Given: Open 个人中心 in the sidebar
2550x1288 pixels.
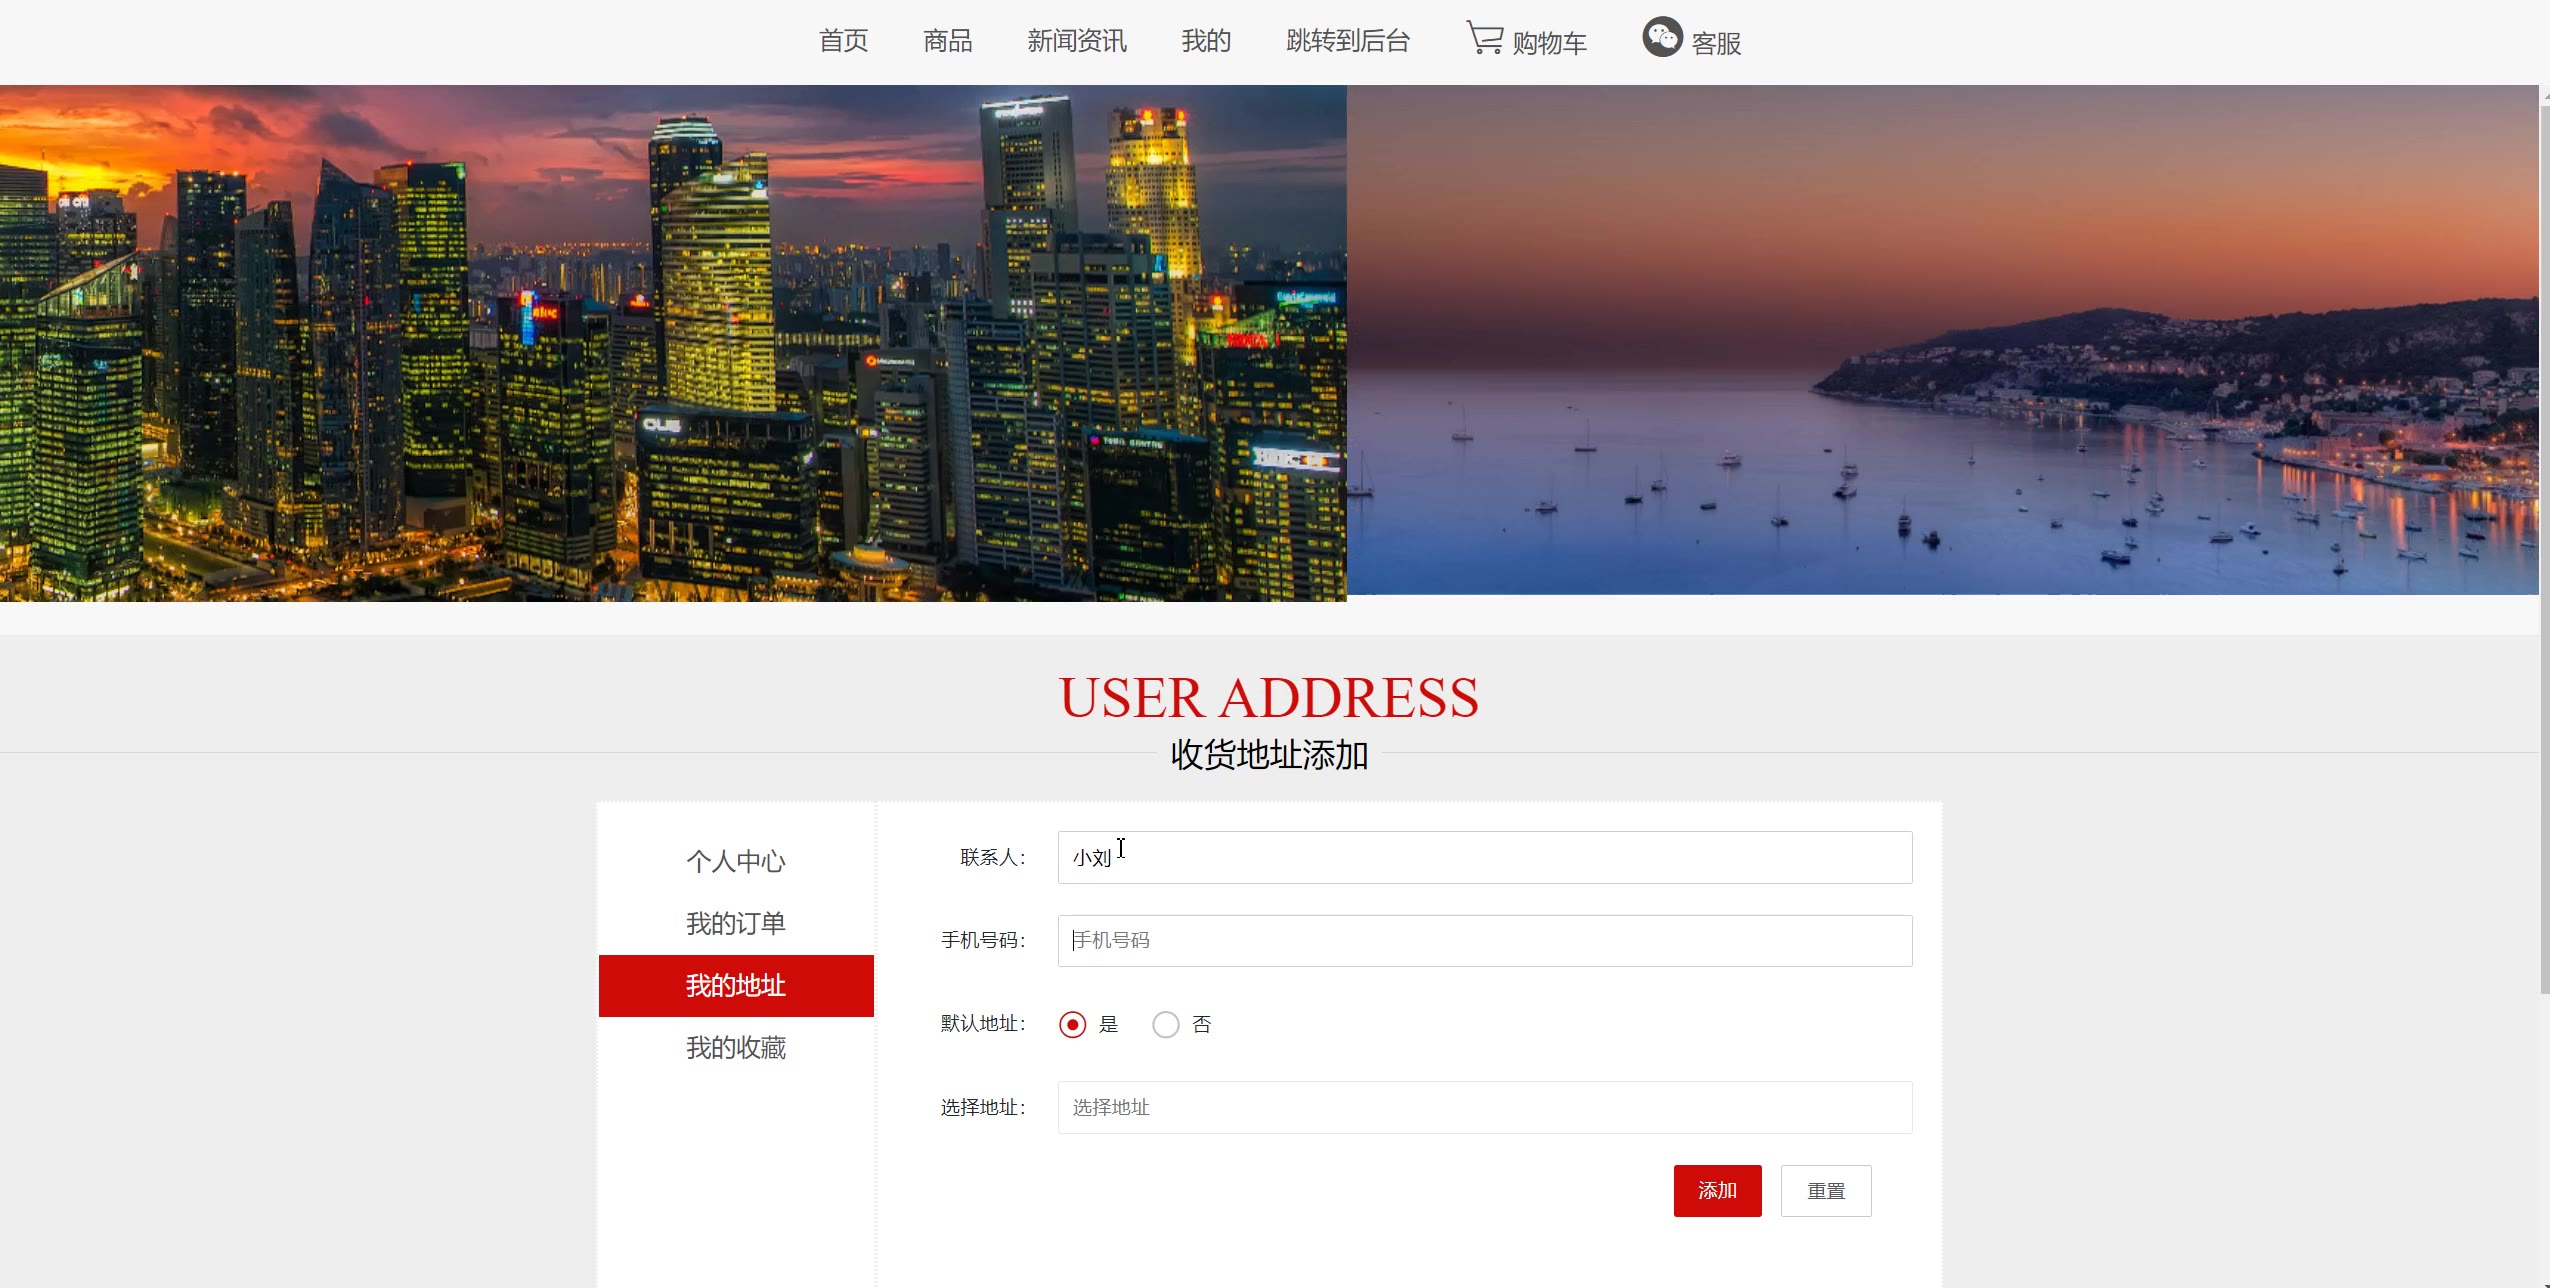Looking at the screenshot, I should click(x=736, y=861).
